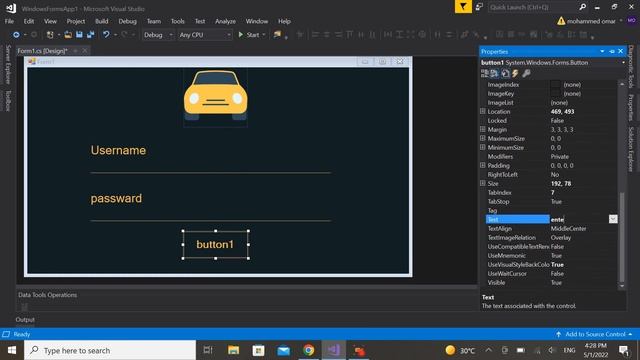The width and height of the screenshot is (640, 360).
Task: Select the button1 control on the form
Action: pos(216,244)
